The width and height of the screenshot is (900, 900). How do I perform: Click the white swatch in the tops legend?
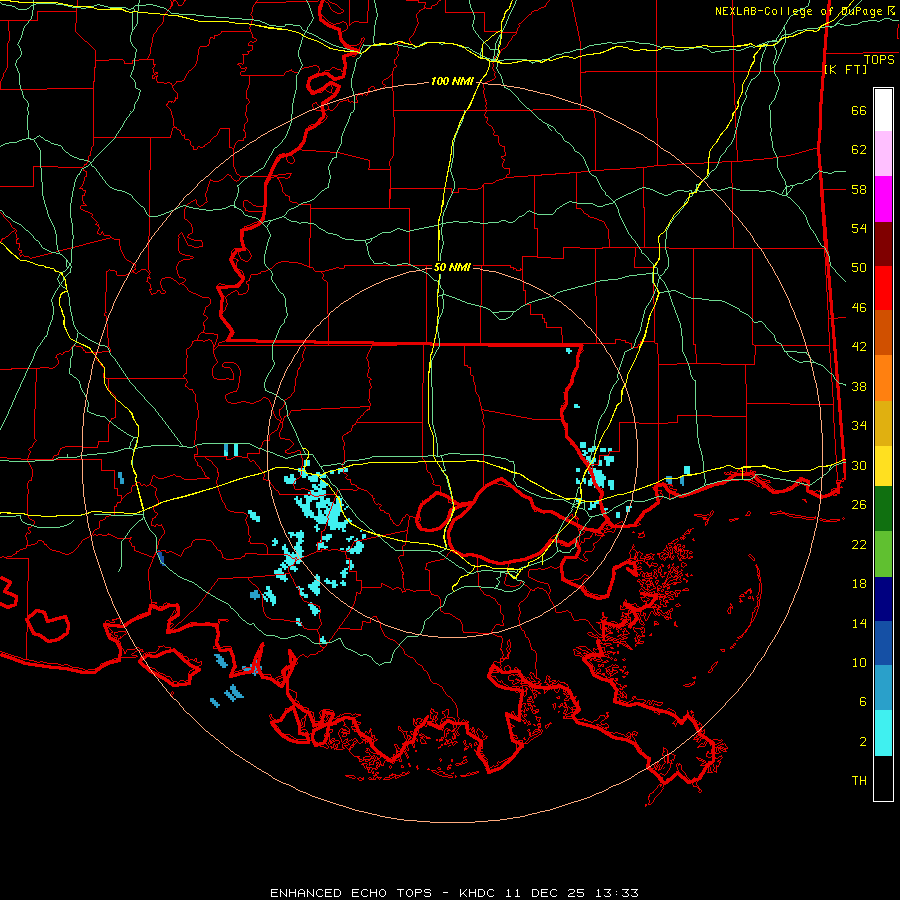(x=883, y=110)
